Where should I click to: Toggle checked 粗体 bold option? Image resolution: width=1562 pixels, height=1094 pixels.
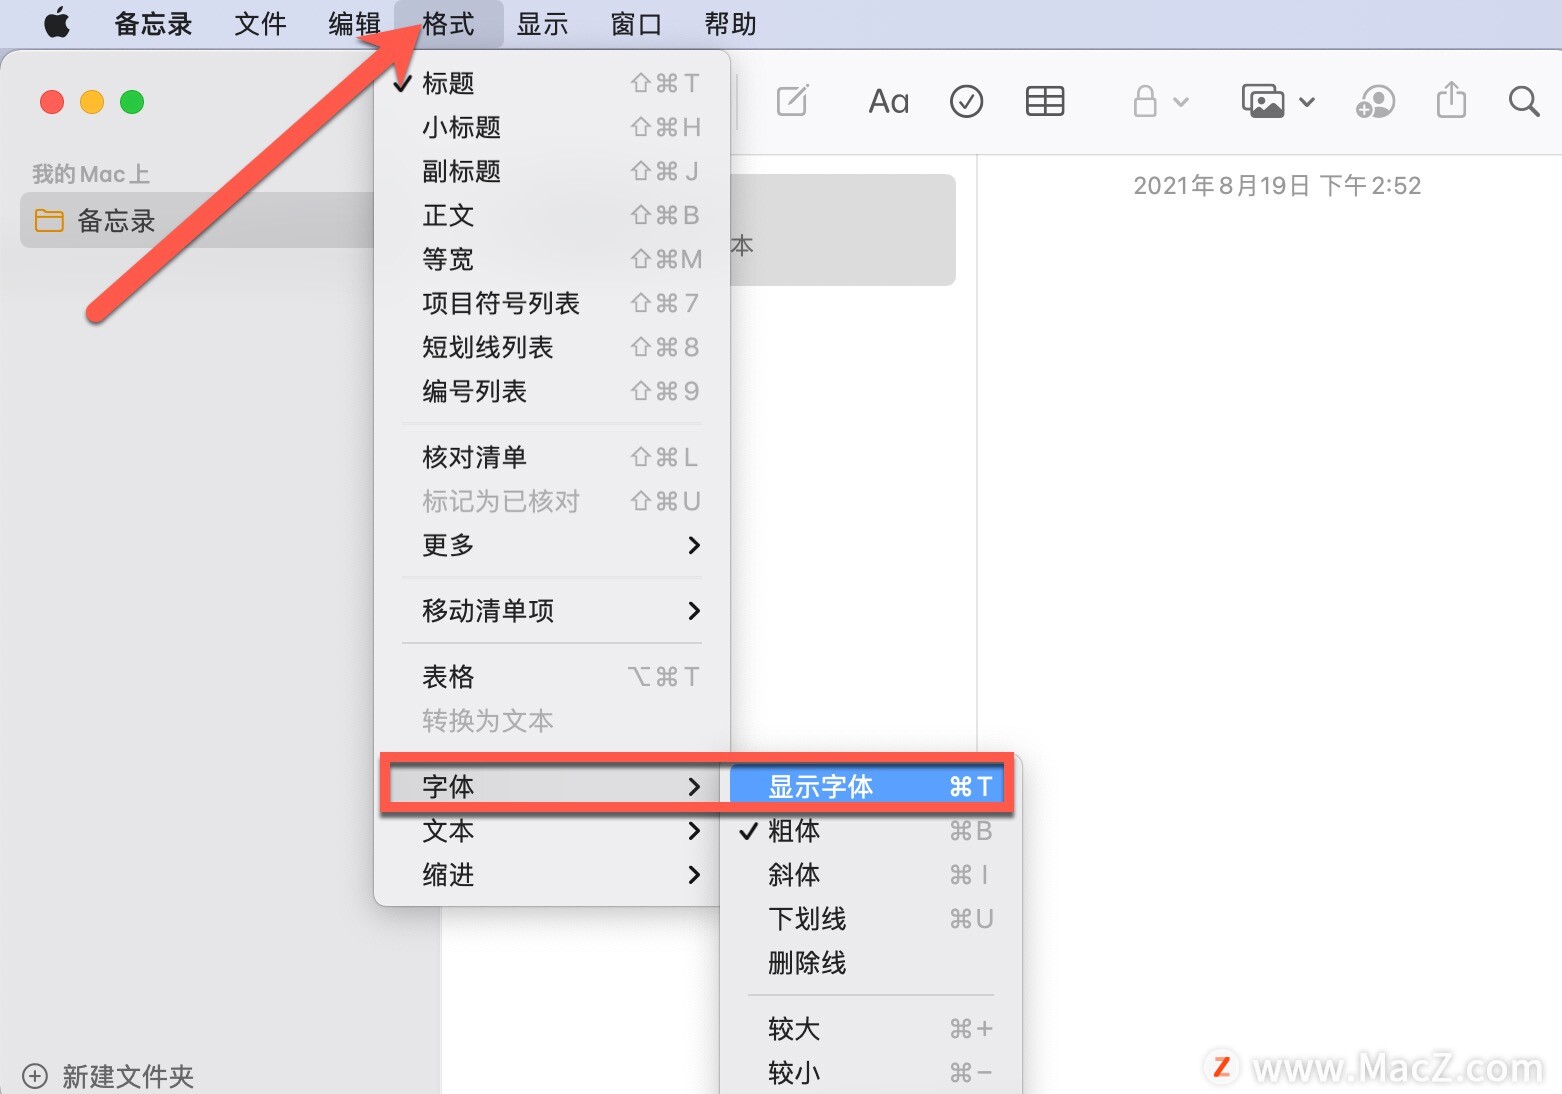(x=870, y=831)
